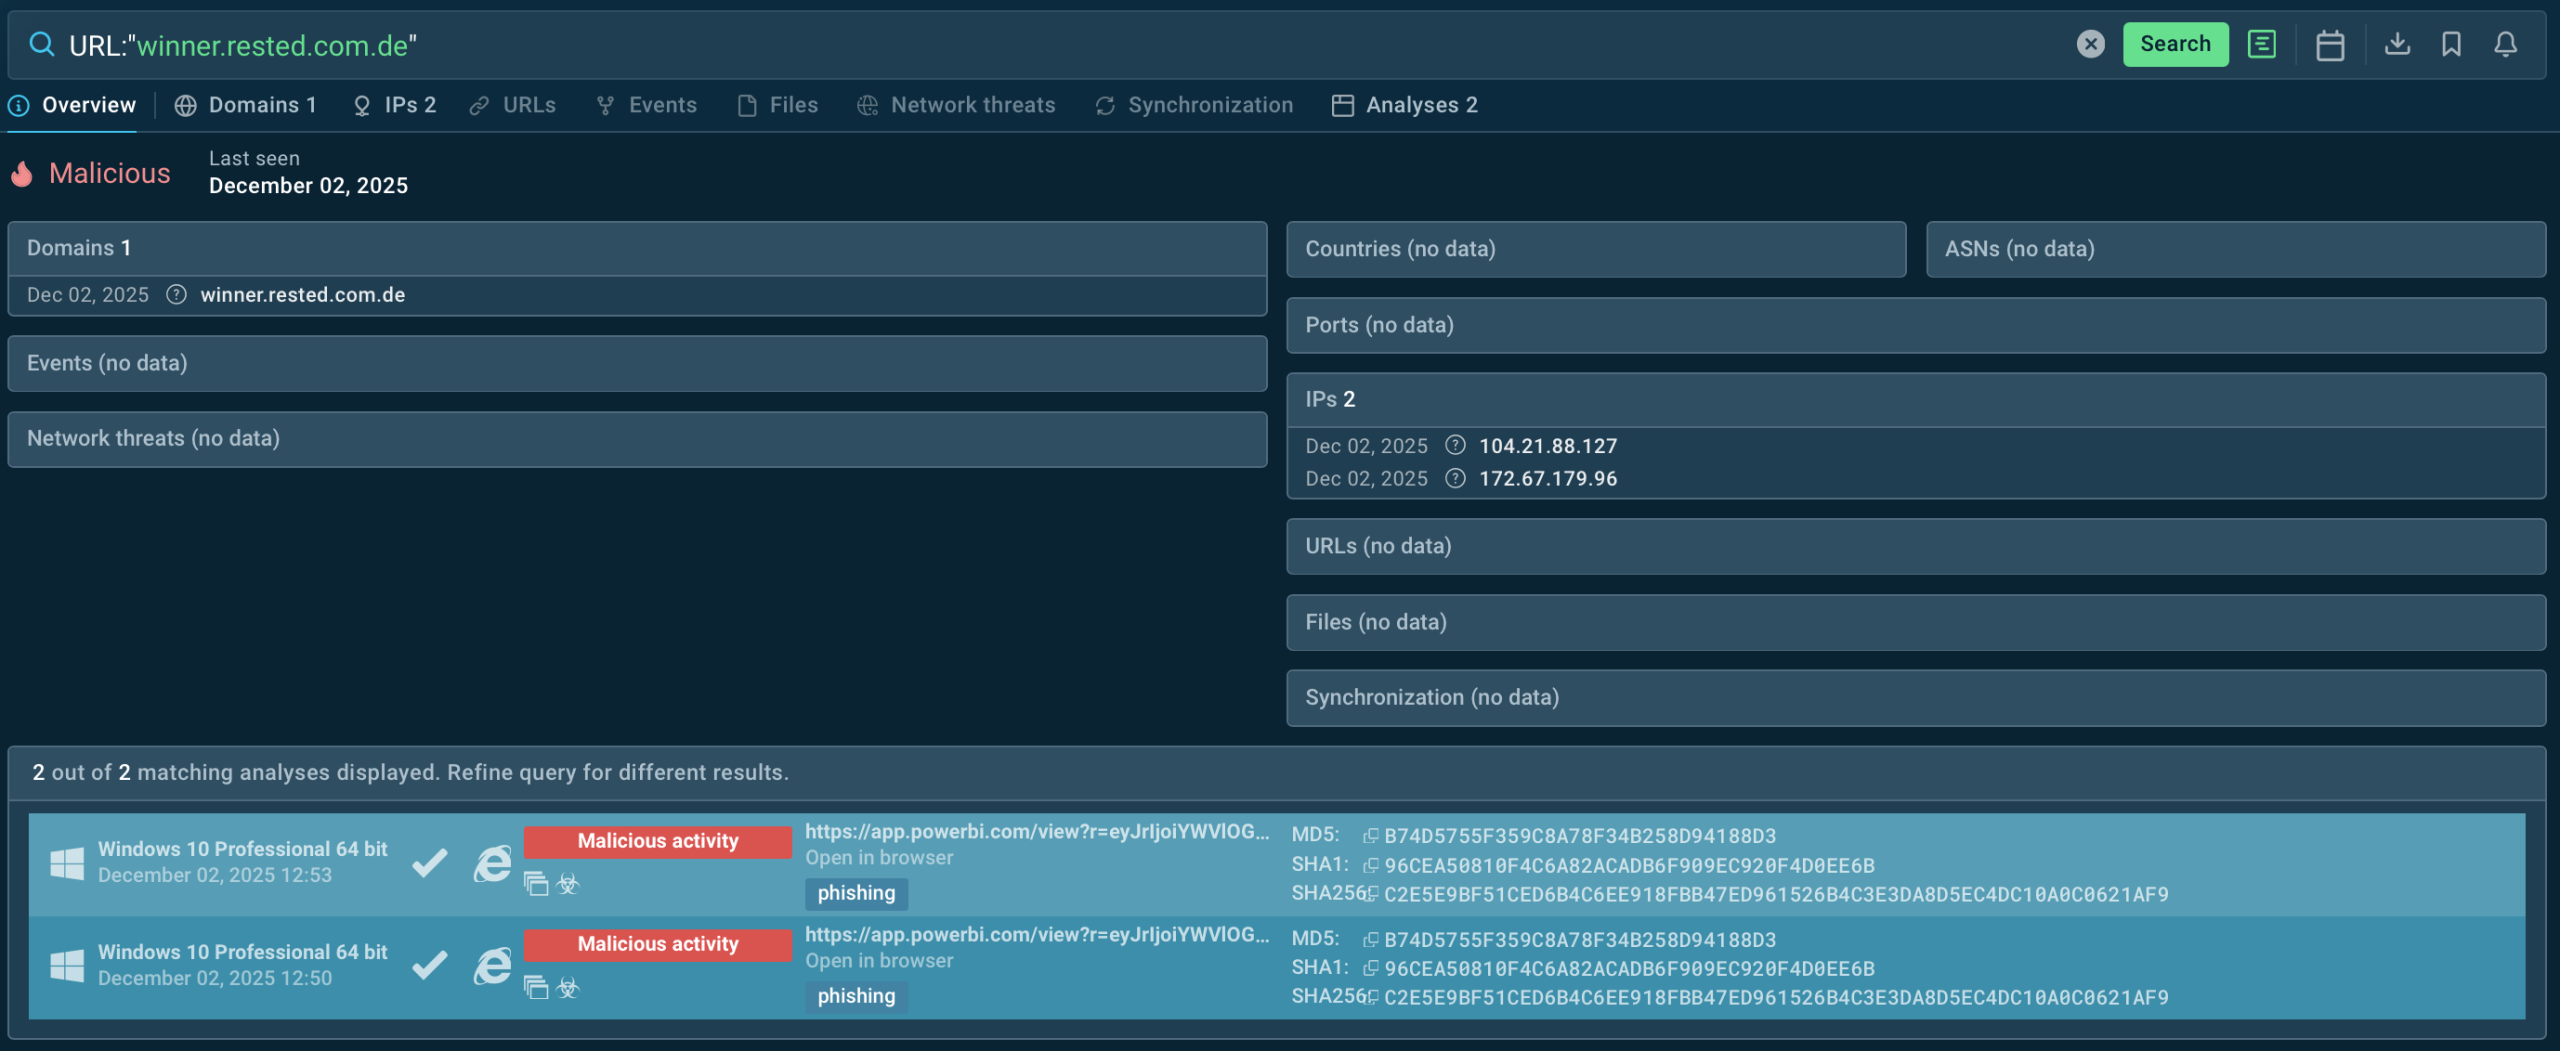Viewport: 2560px width, 1051px height.
Task: Open the first powerbi analysis URL link
Action: (1036, 832)
